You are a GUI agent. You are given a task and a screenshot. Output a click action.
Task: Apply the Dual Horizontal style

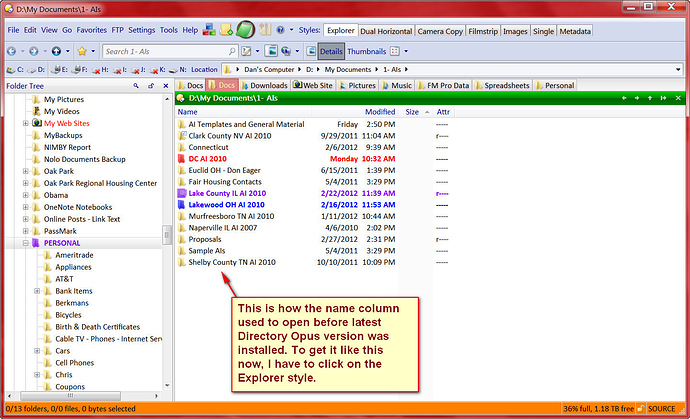386,31
